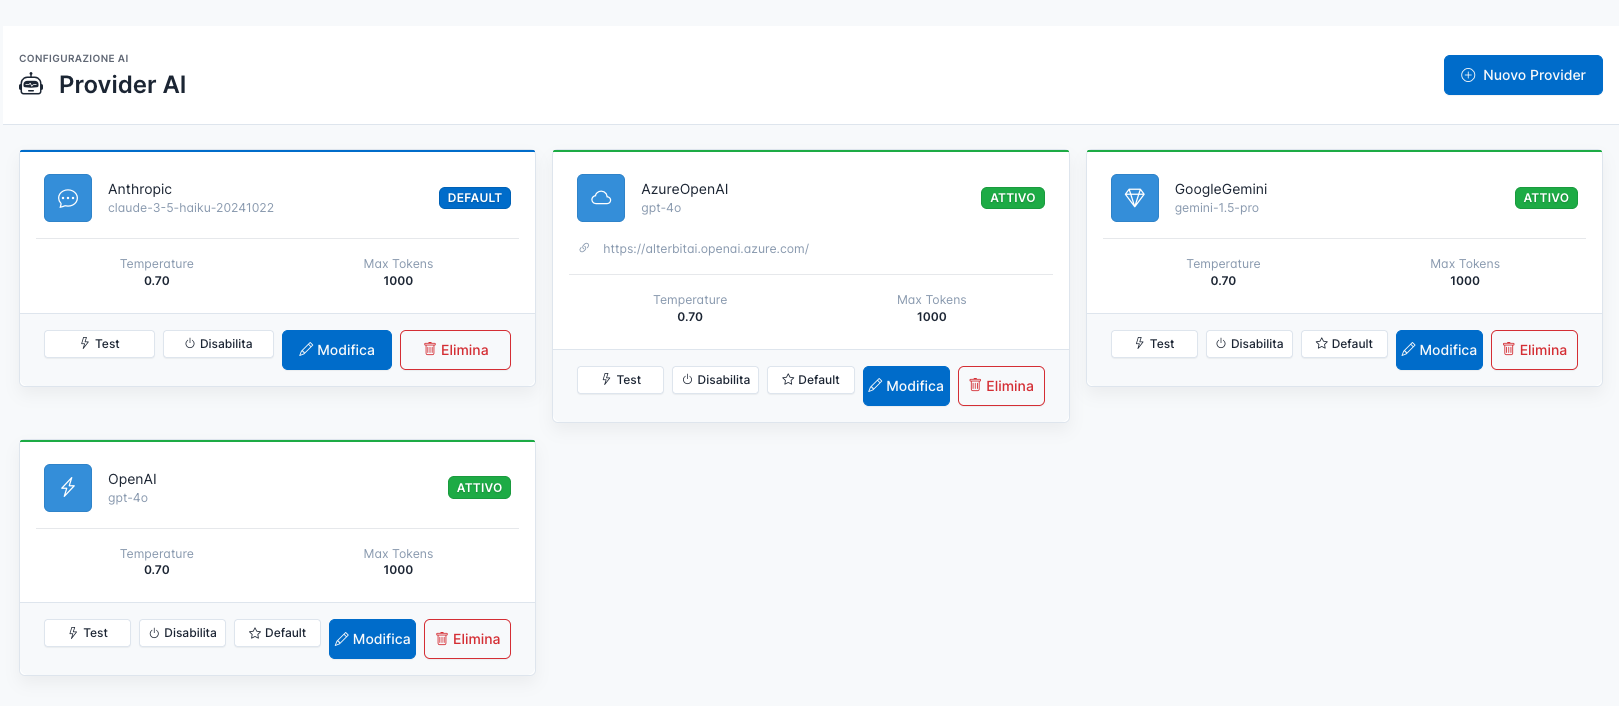Click the ATTIVO badge on AzureOpenAI card
The width and height of the screenshot is (1619, 706).
tap(1013, 198)
